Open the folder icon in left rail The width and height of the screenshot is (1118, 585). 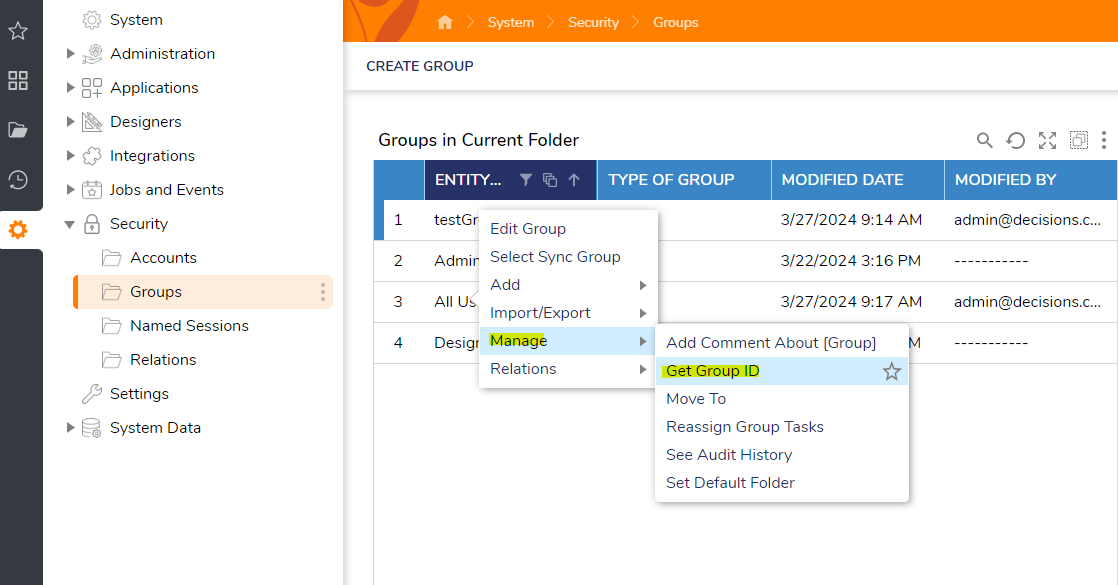point(18,130)
